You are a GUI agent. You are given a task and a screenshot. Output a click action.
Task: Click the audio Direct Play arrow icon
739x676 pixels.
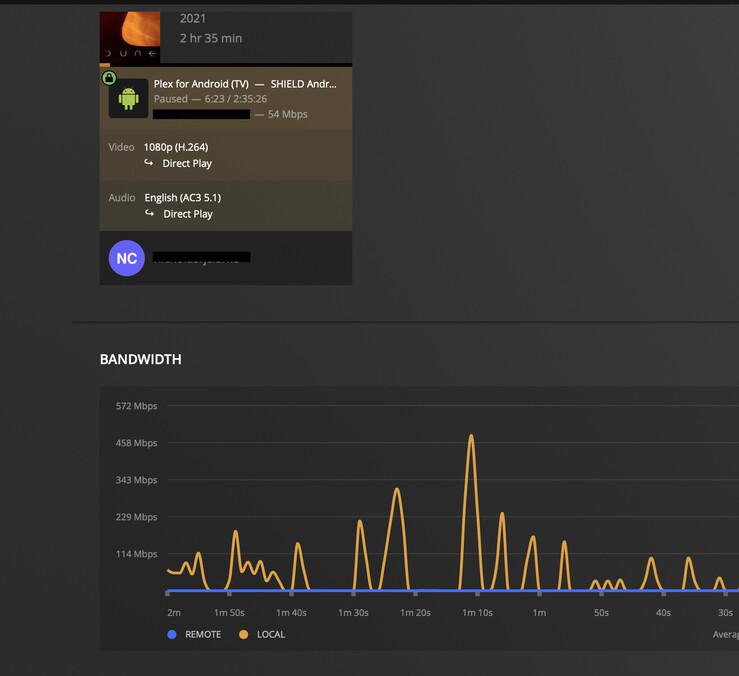pos(149,213)
